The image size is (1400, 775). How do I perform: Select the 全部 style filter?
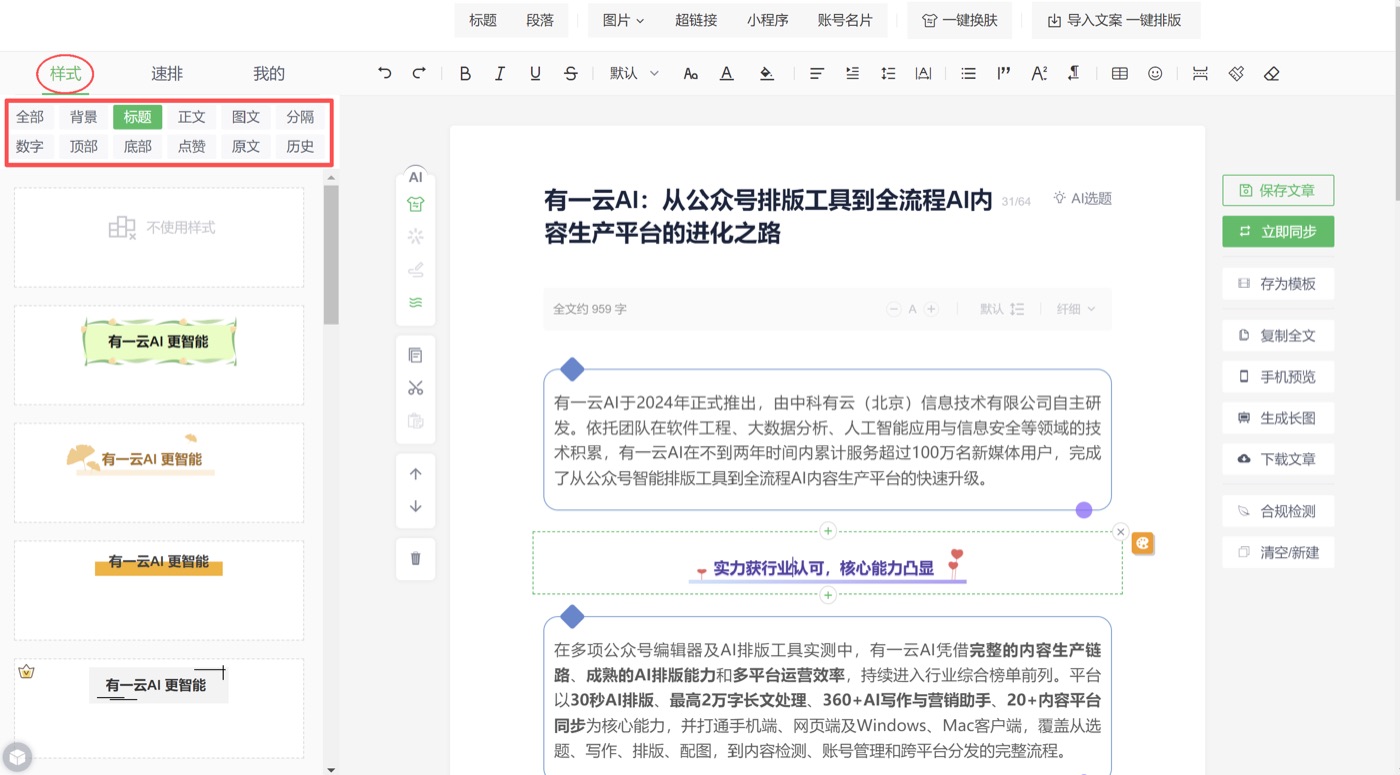tap(30, 117)
